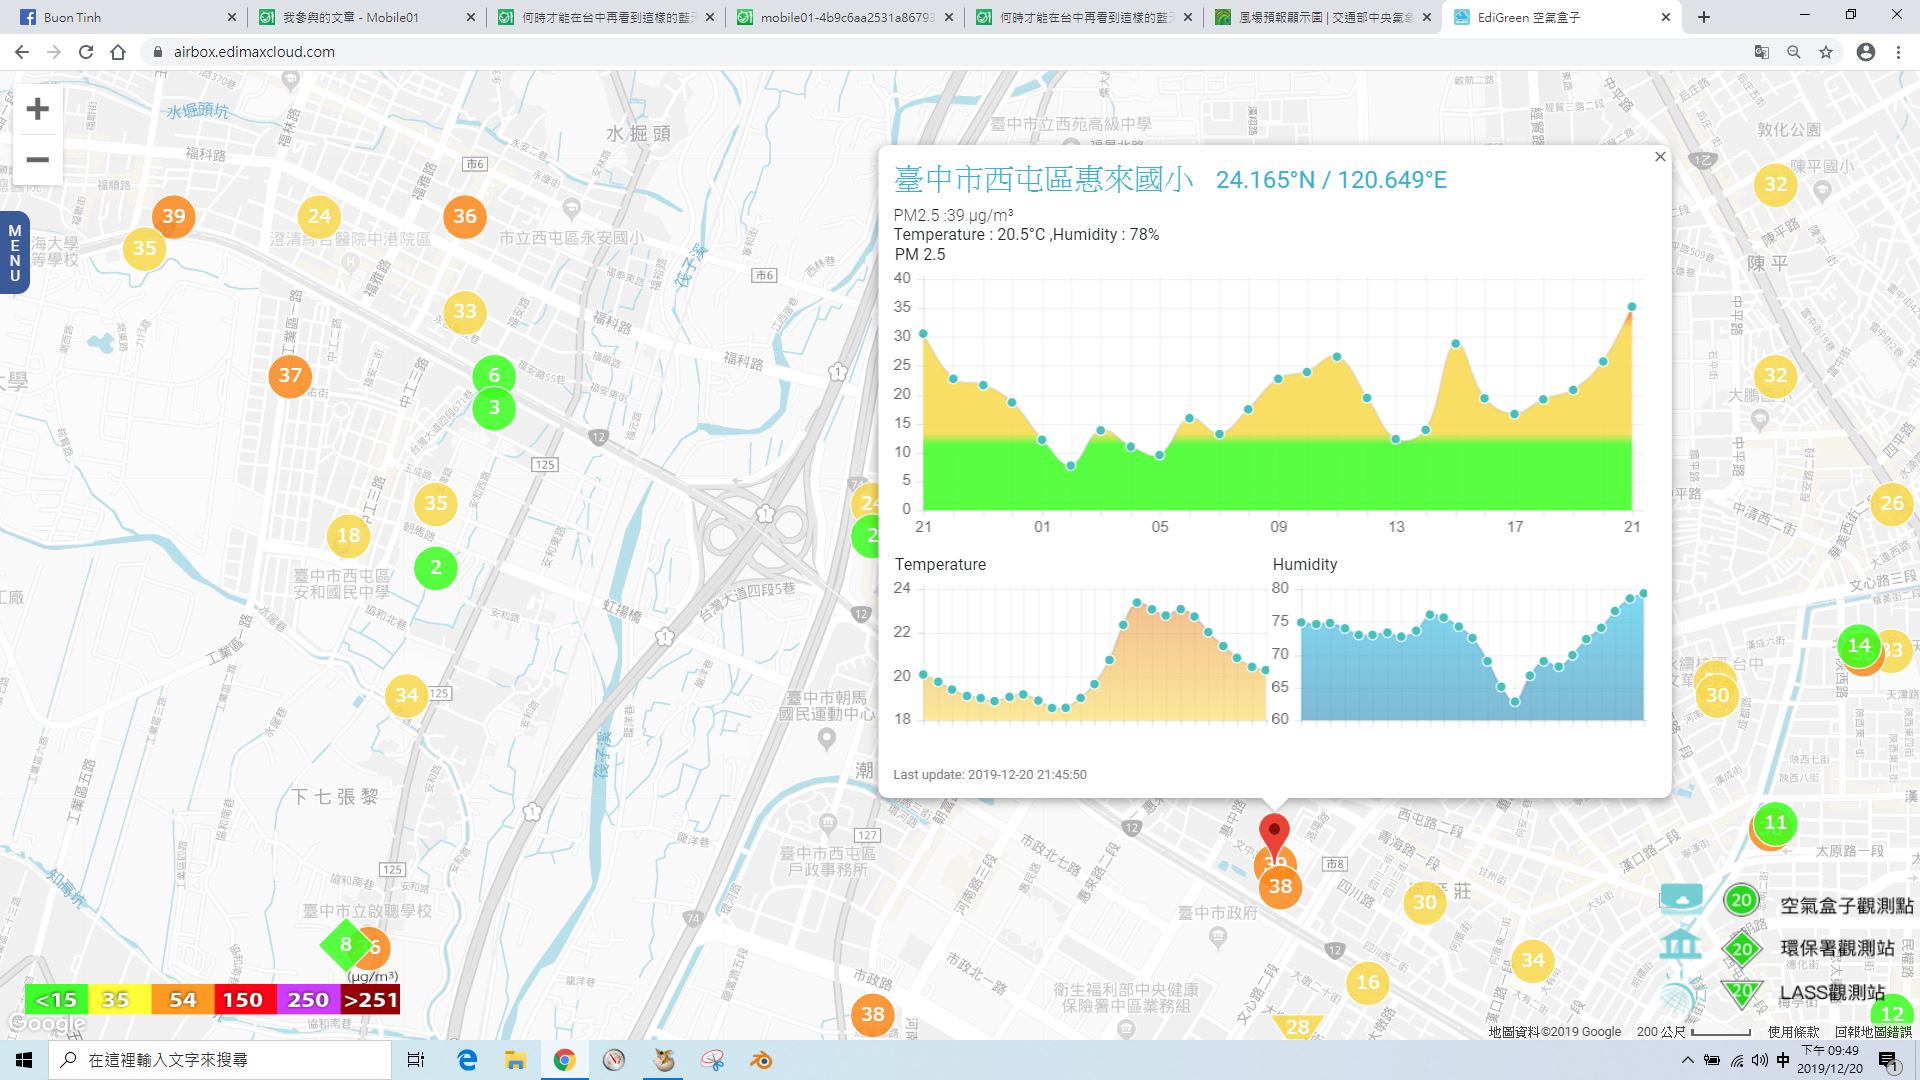Go back in browser
The width and height of the screenshot is (1920, 1080).
22,52
